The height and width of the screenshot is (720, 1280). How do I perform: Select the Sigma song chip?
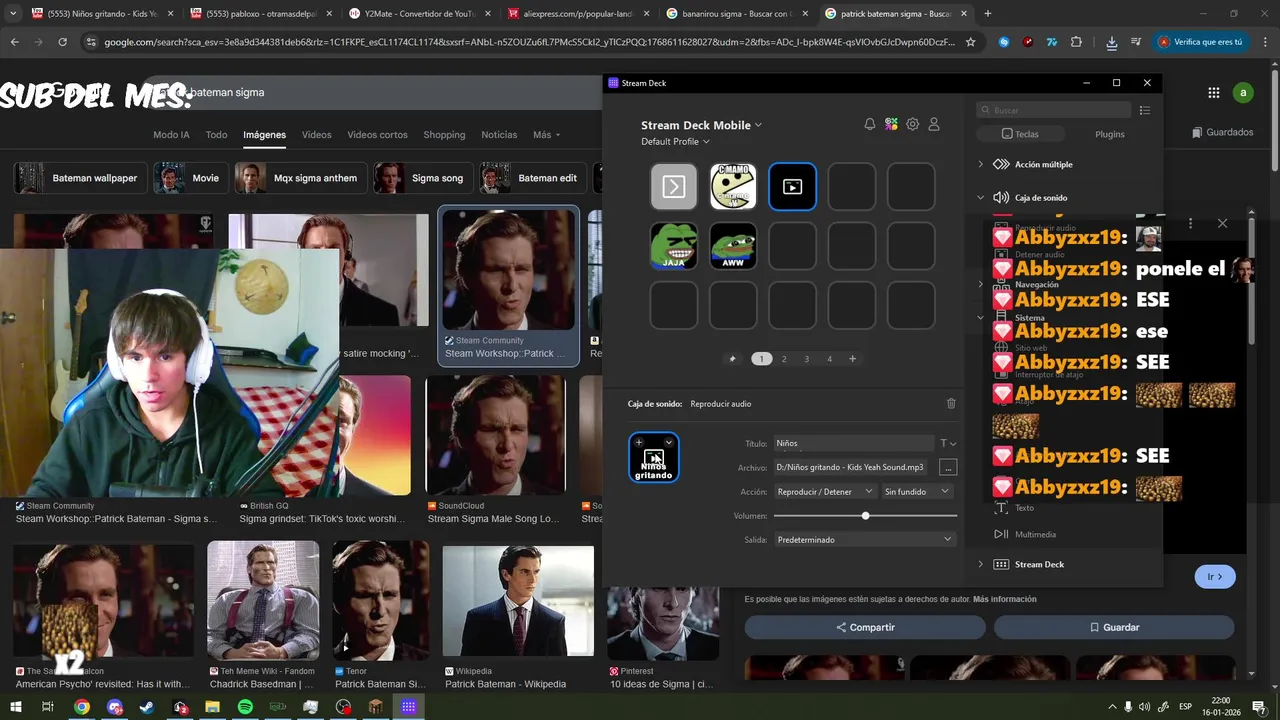[424, 178]
